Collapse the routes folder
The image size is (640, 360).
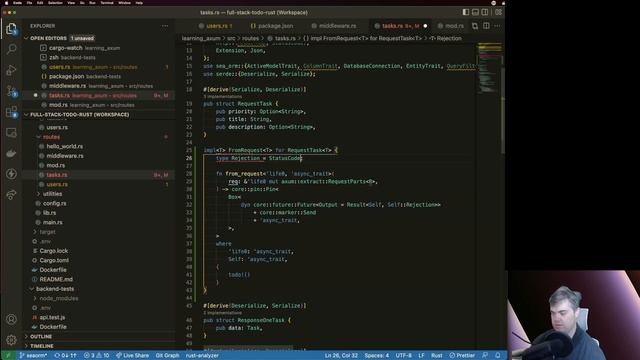[x=51, y=137]
